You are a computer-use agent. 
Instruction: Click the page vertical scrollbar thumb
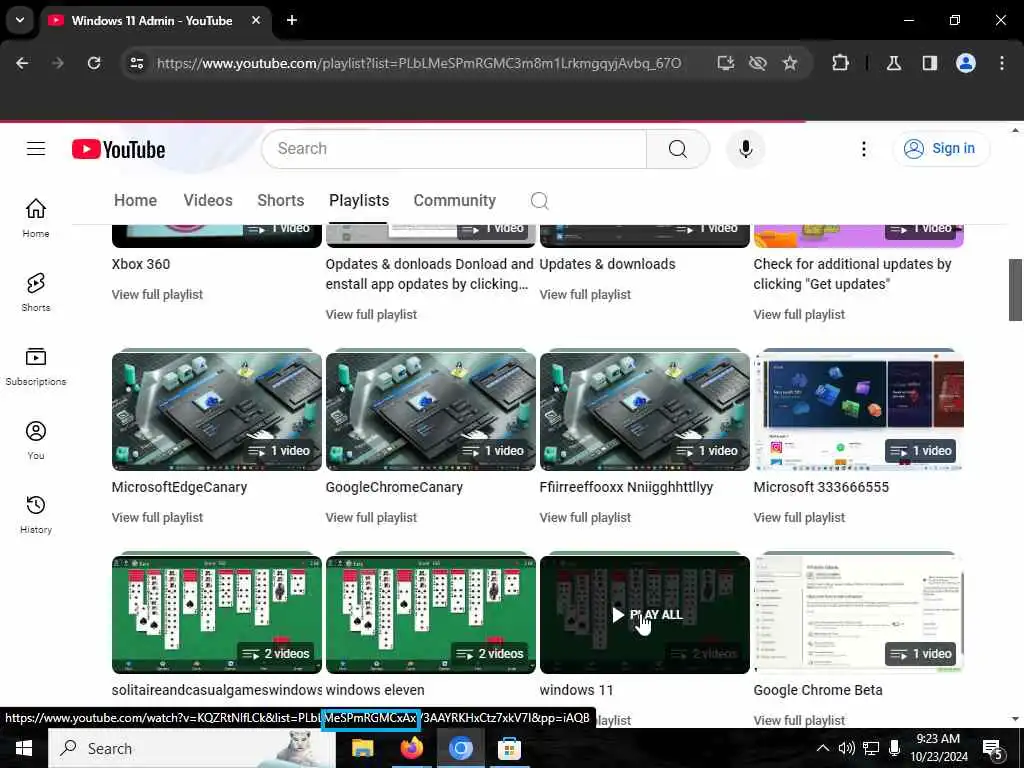point(1015,290)
